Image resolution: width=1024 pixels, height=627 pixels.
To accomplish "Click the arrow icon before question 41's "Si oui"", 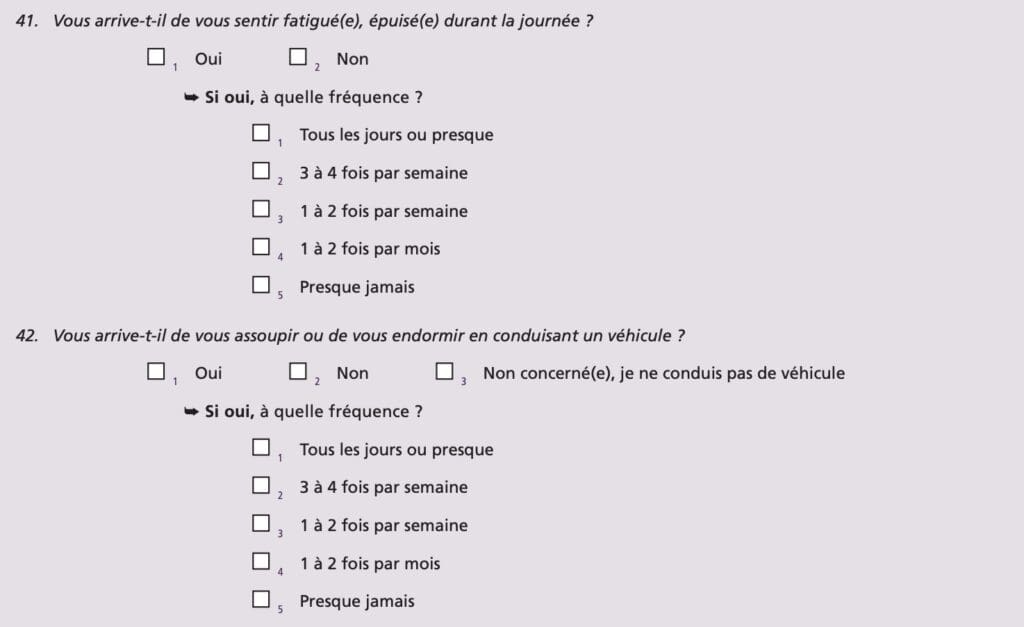I will tap(192, 97).
